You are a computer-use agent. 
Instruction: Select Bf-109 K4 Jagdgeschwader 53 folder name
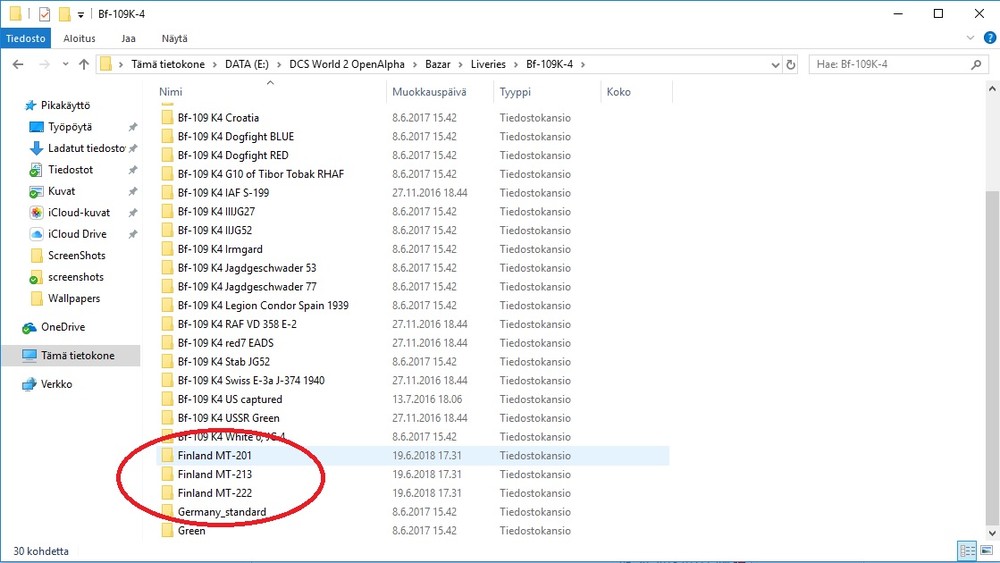point(247,268)
